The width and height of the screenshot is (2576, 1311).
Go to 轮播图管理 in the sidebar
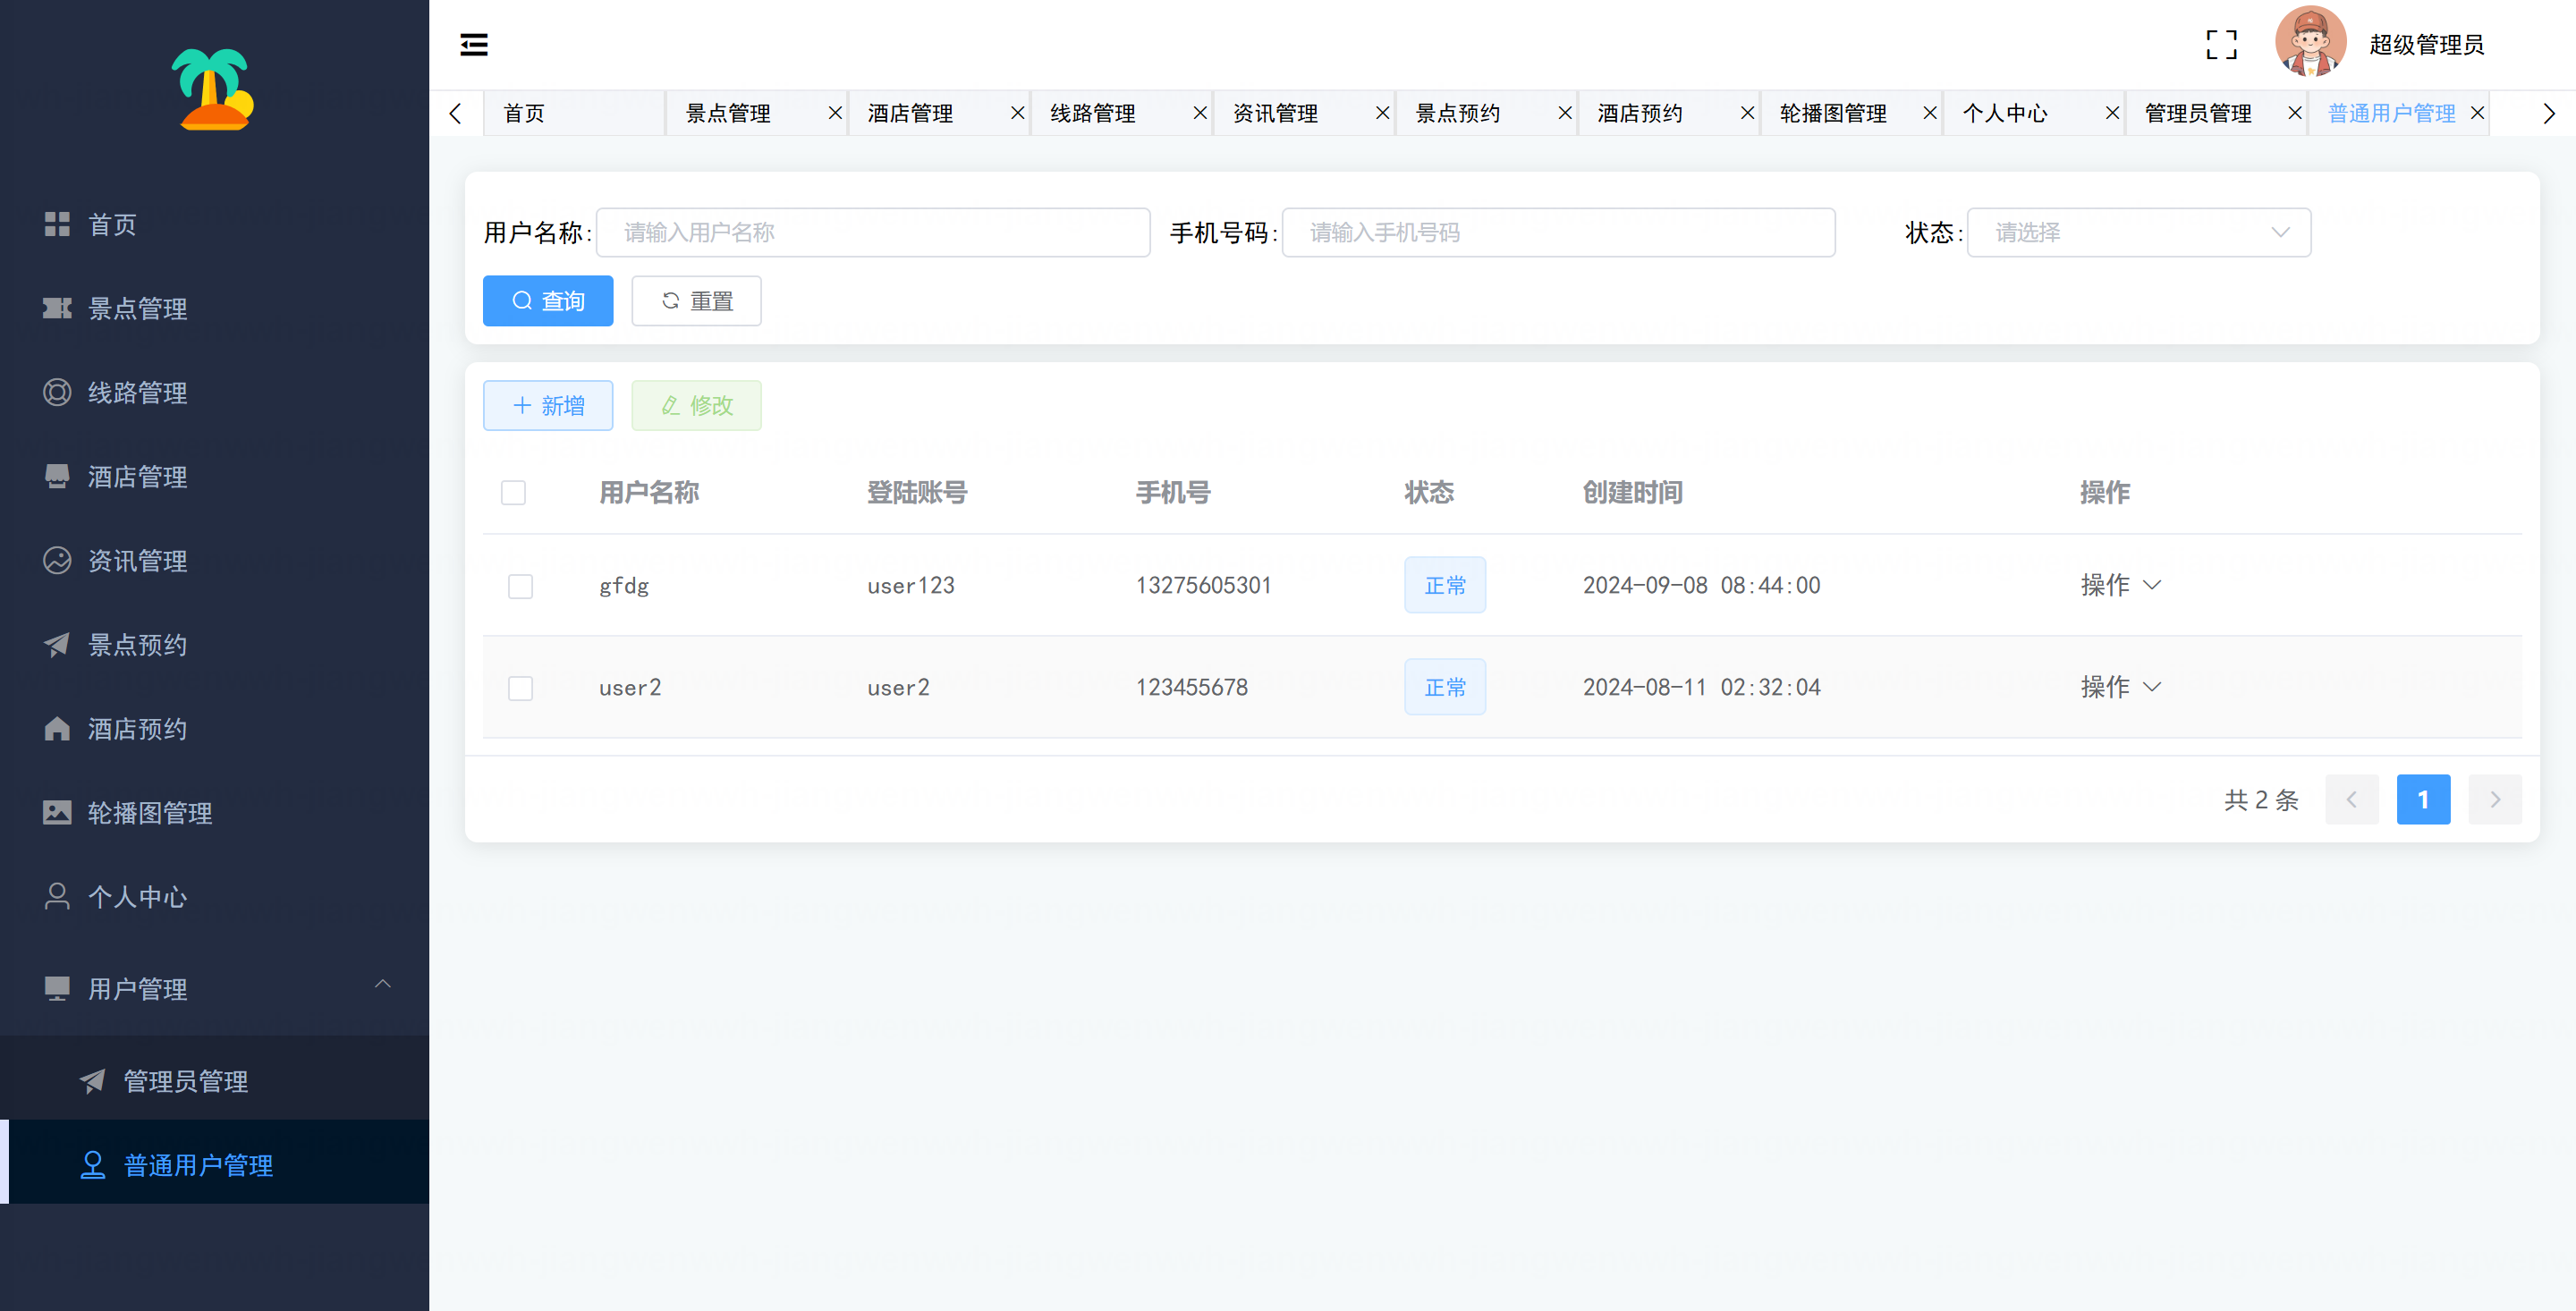(149, 813)
